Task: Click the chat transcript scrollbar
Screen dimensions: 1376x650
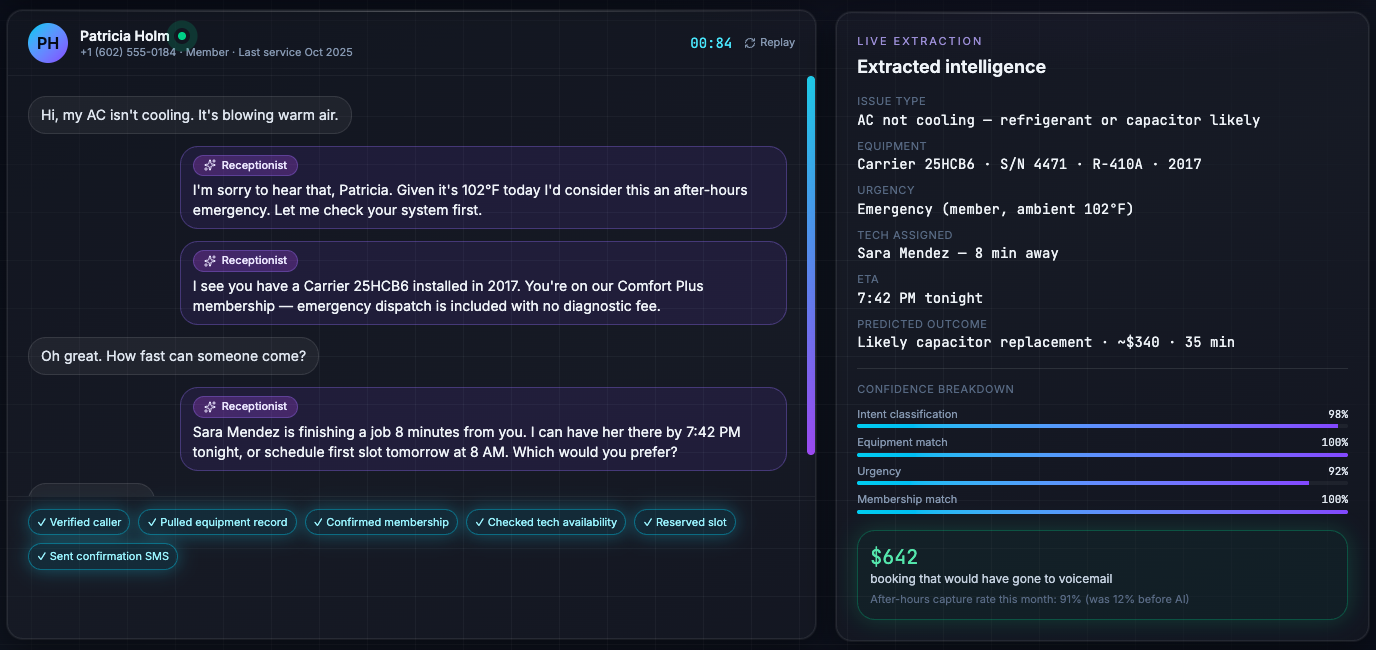Action: tap(811, 265)
